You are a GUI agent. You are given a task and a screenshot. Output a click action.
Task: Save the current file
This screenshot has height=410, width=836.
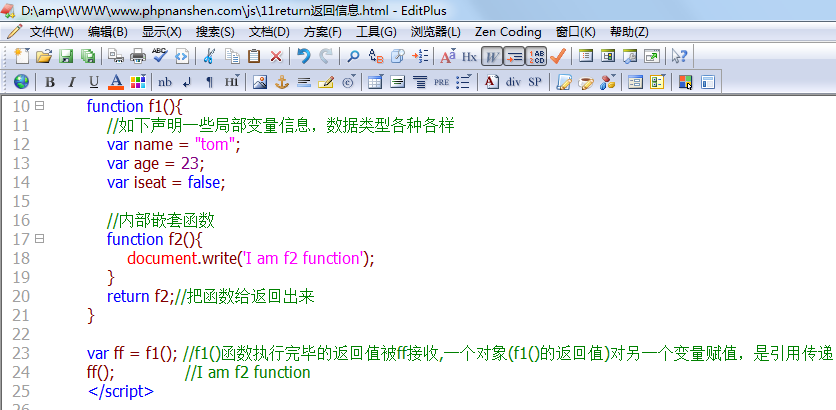pos(66,56)
